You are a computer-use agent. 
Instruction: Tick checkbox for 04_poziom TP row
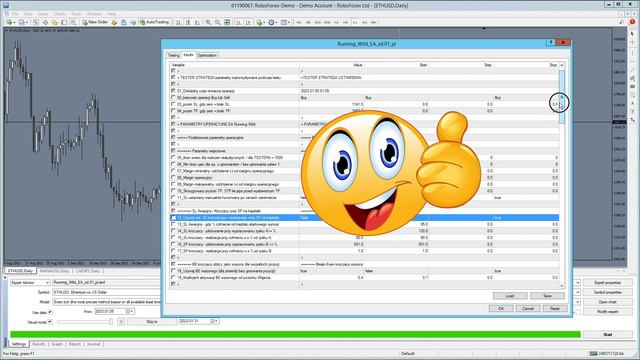coord(173,111)
